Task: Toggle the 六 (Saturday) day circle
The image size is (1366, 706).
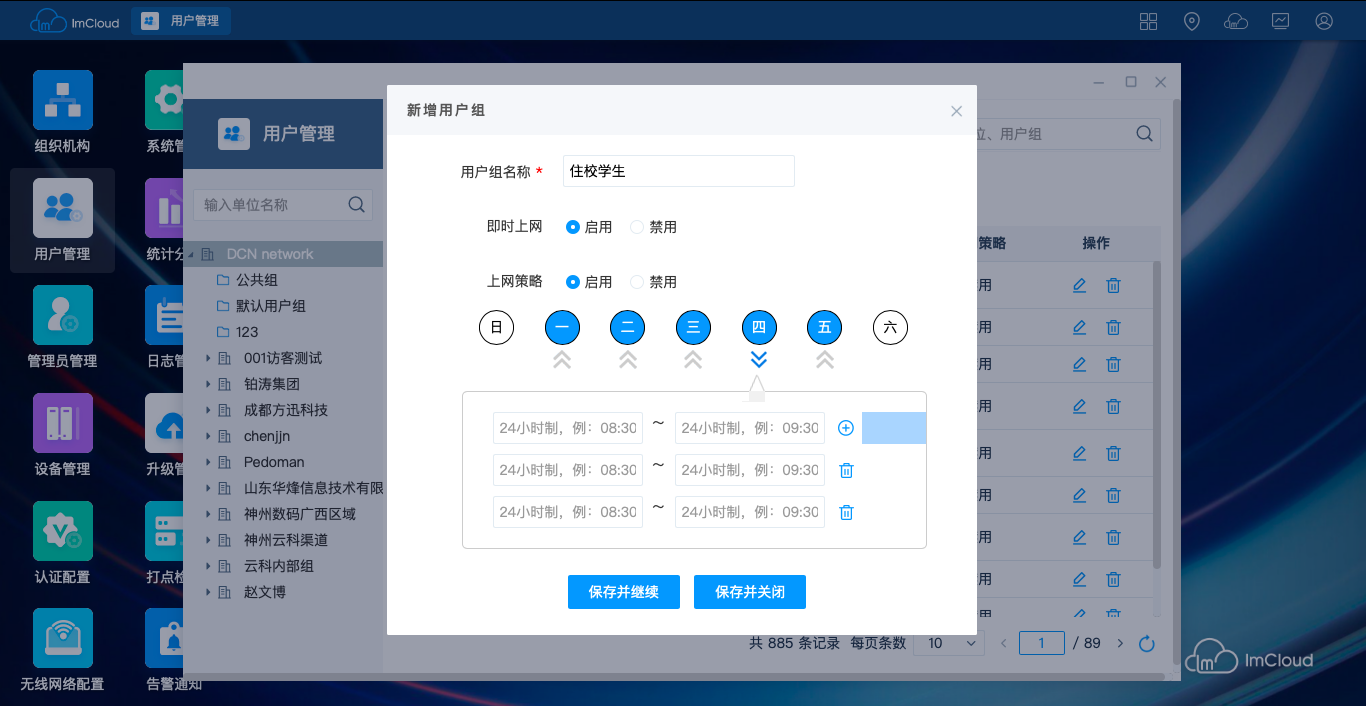Action: (890, 327)
